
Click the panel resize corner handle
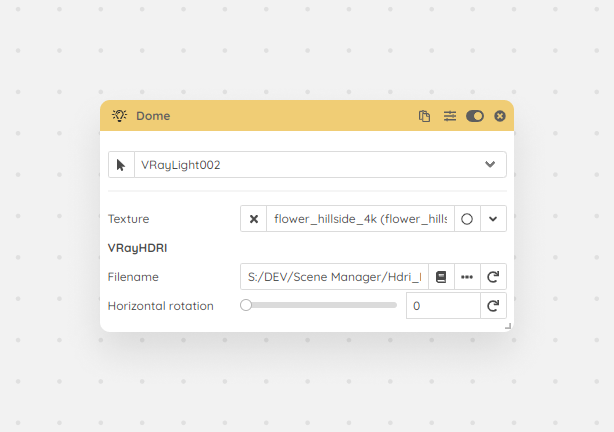[x=508, y=326]
